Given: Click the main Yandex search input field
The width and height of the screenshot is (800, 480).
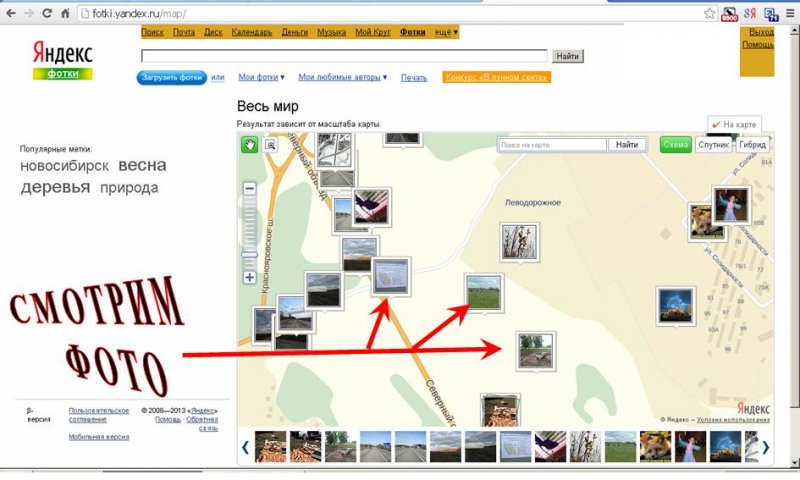Looking at the screenshot, I should pos(344,56).
